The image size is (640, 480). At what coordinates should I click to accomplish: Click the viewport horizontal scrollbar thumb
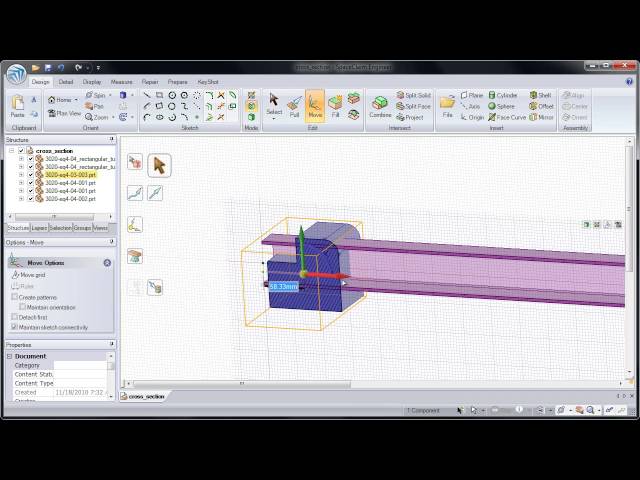(242, 384)
